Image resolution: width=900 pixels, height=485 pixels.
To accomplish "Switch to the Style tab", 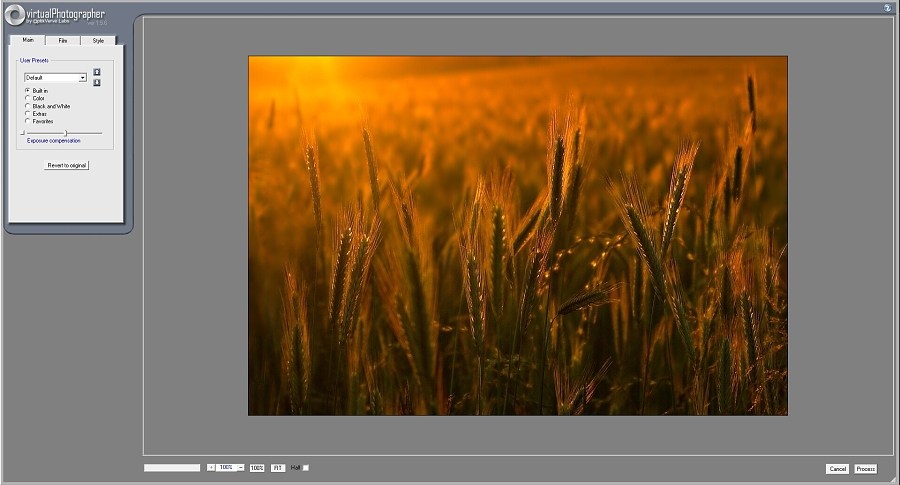I will (x=98, y=41).
